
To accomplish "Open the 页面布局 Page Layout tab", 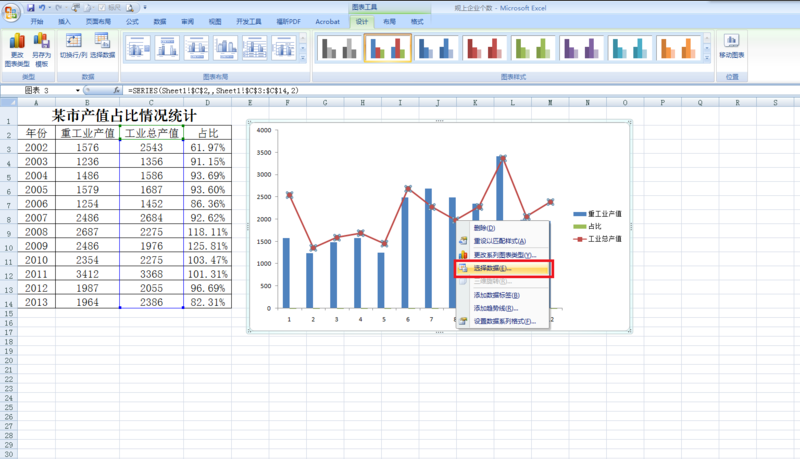I will pos(98,21).
